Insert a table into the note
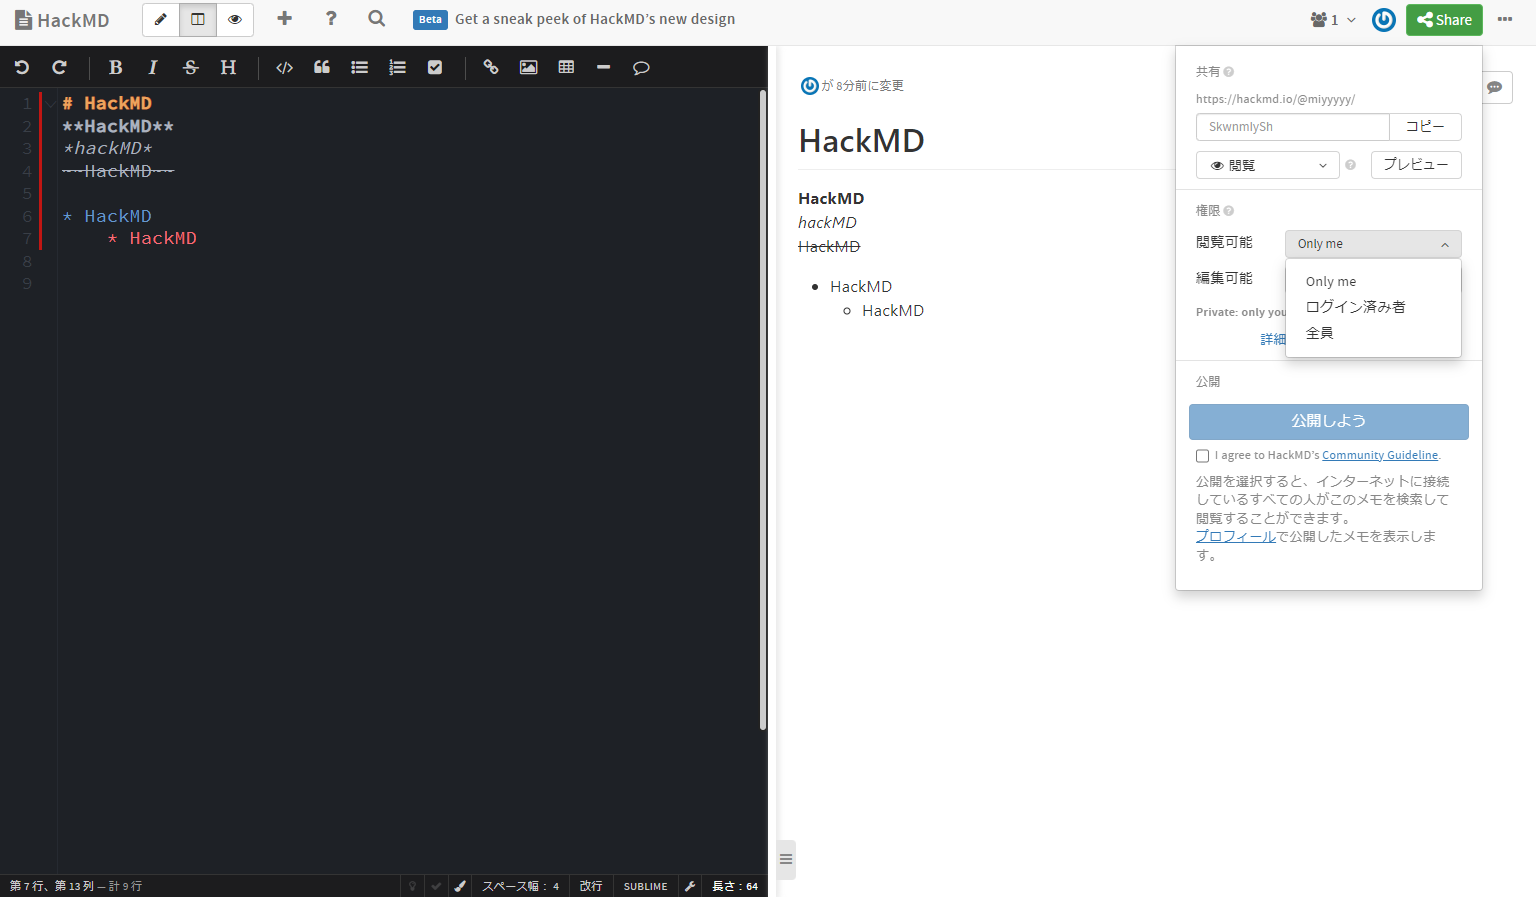Viewport: 1536px width, 897px height. tap(566, 67)
